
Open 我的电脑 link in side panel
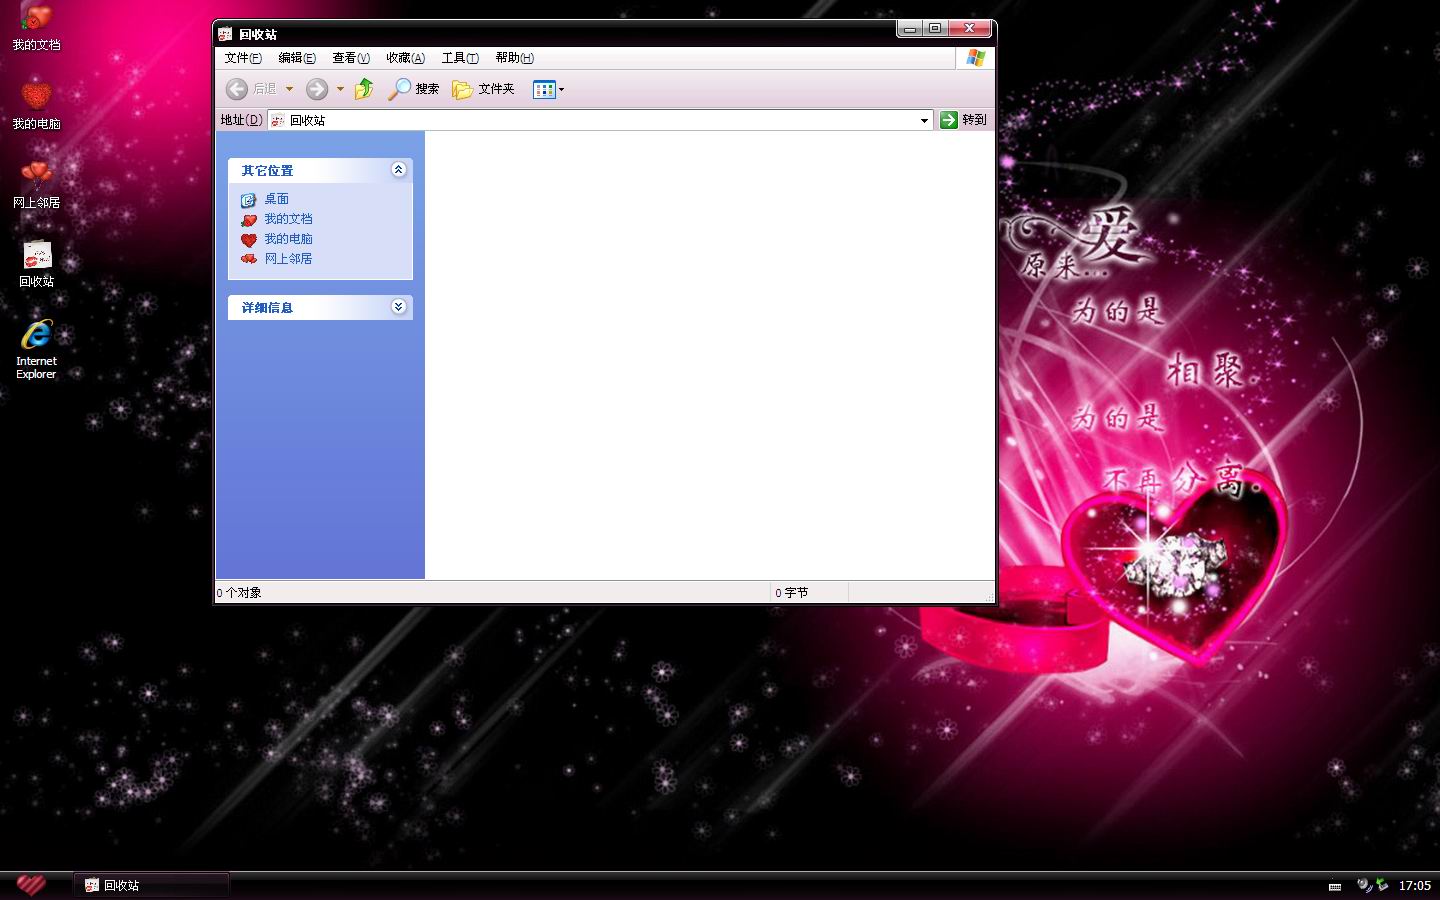click(289, 239)
